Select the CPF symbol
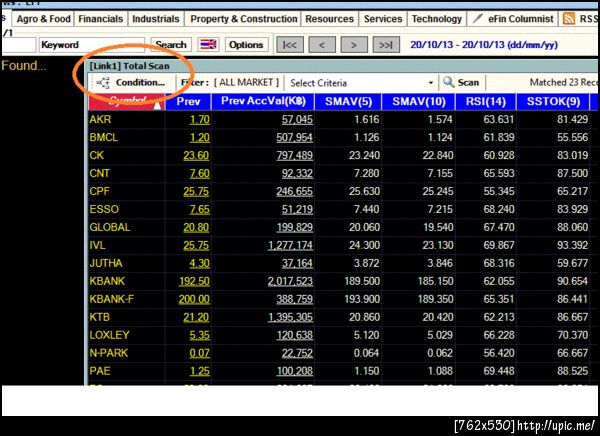 [x=99, y=191]
